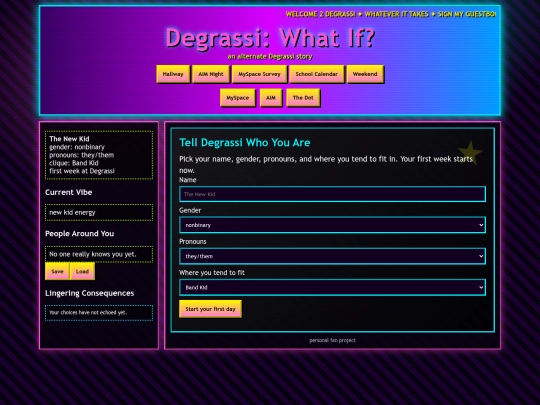
Task: Click 'gender: nonbinary' profile line
Action: [77, 147]
